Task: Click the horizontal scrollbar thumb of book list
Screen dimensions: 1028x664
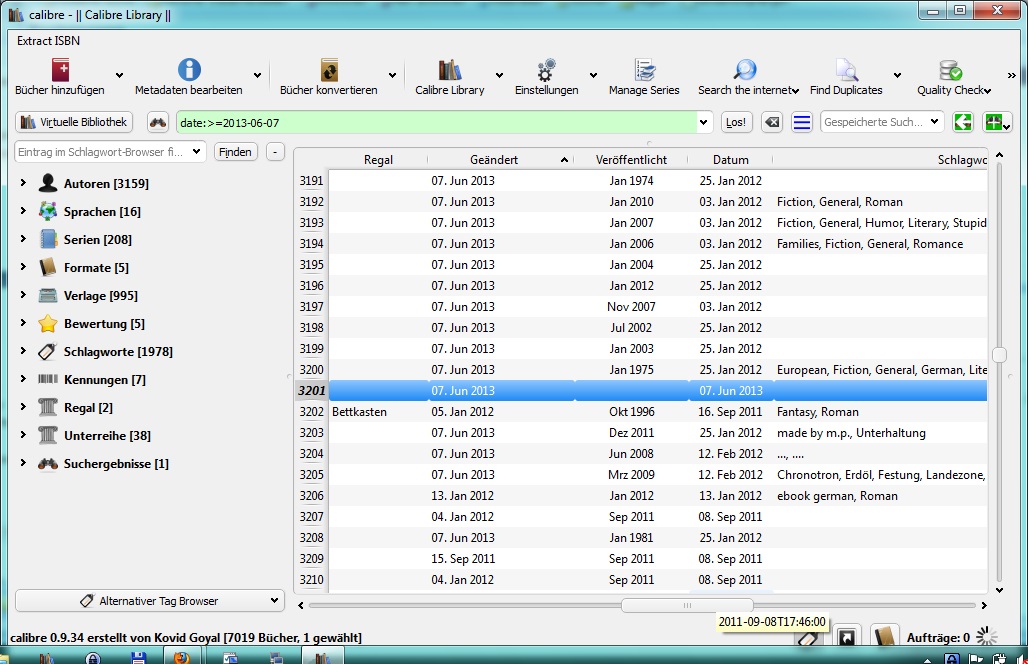Action: (687, 605)
